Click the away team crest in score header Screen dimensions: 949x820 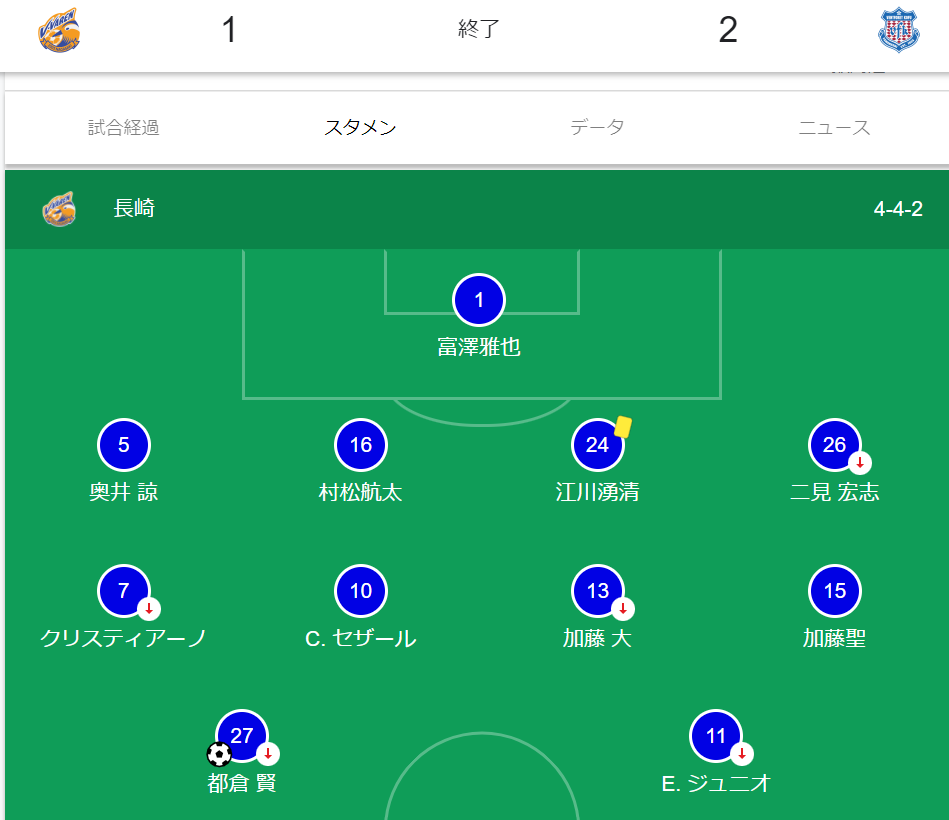899,30
